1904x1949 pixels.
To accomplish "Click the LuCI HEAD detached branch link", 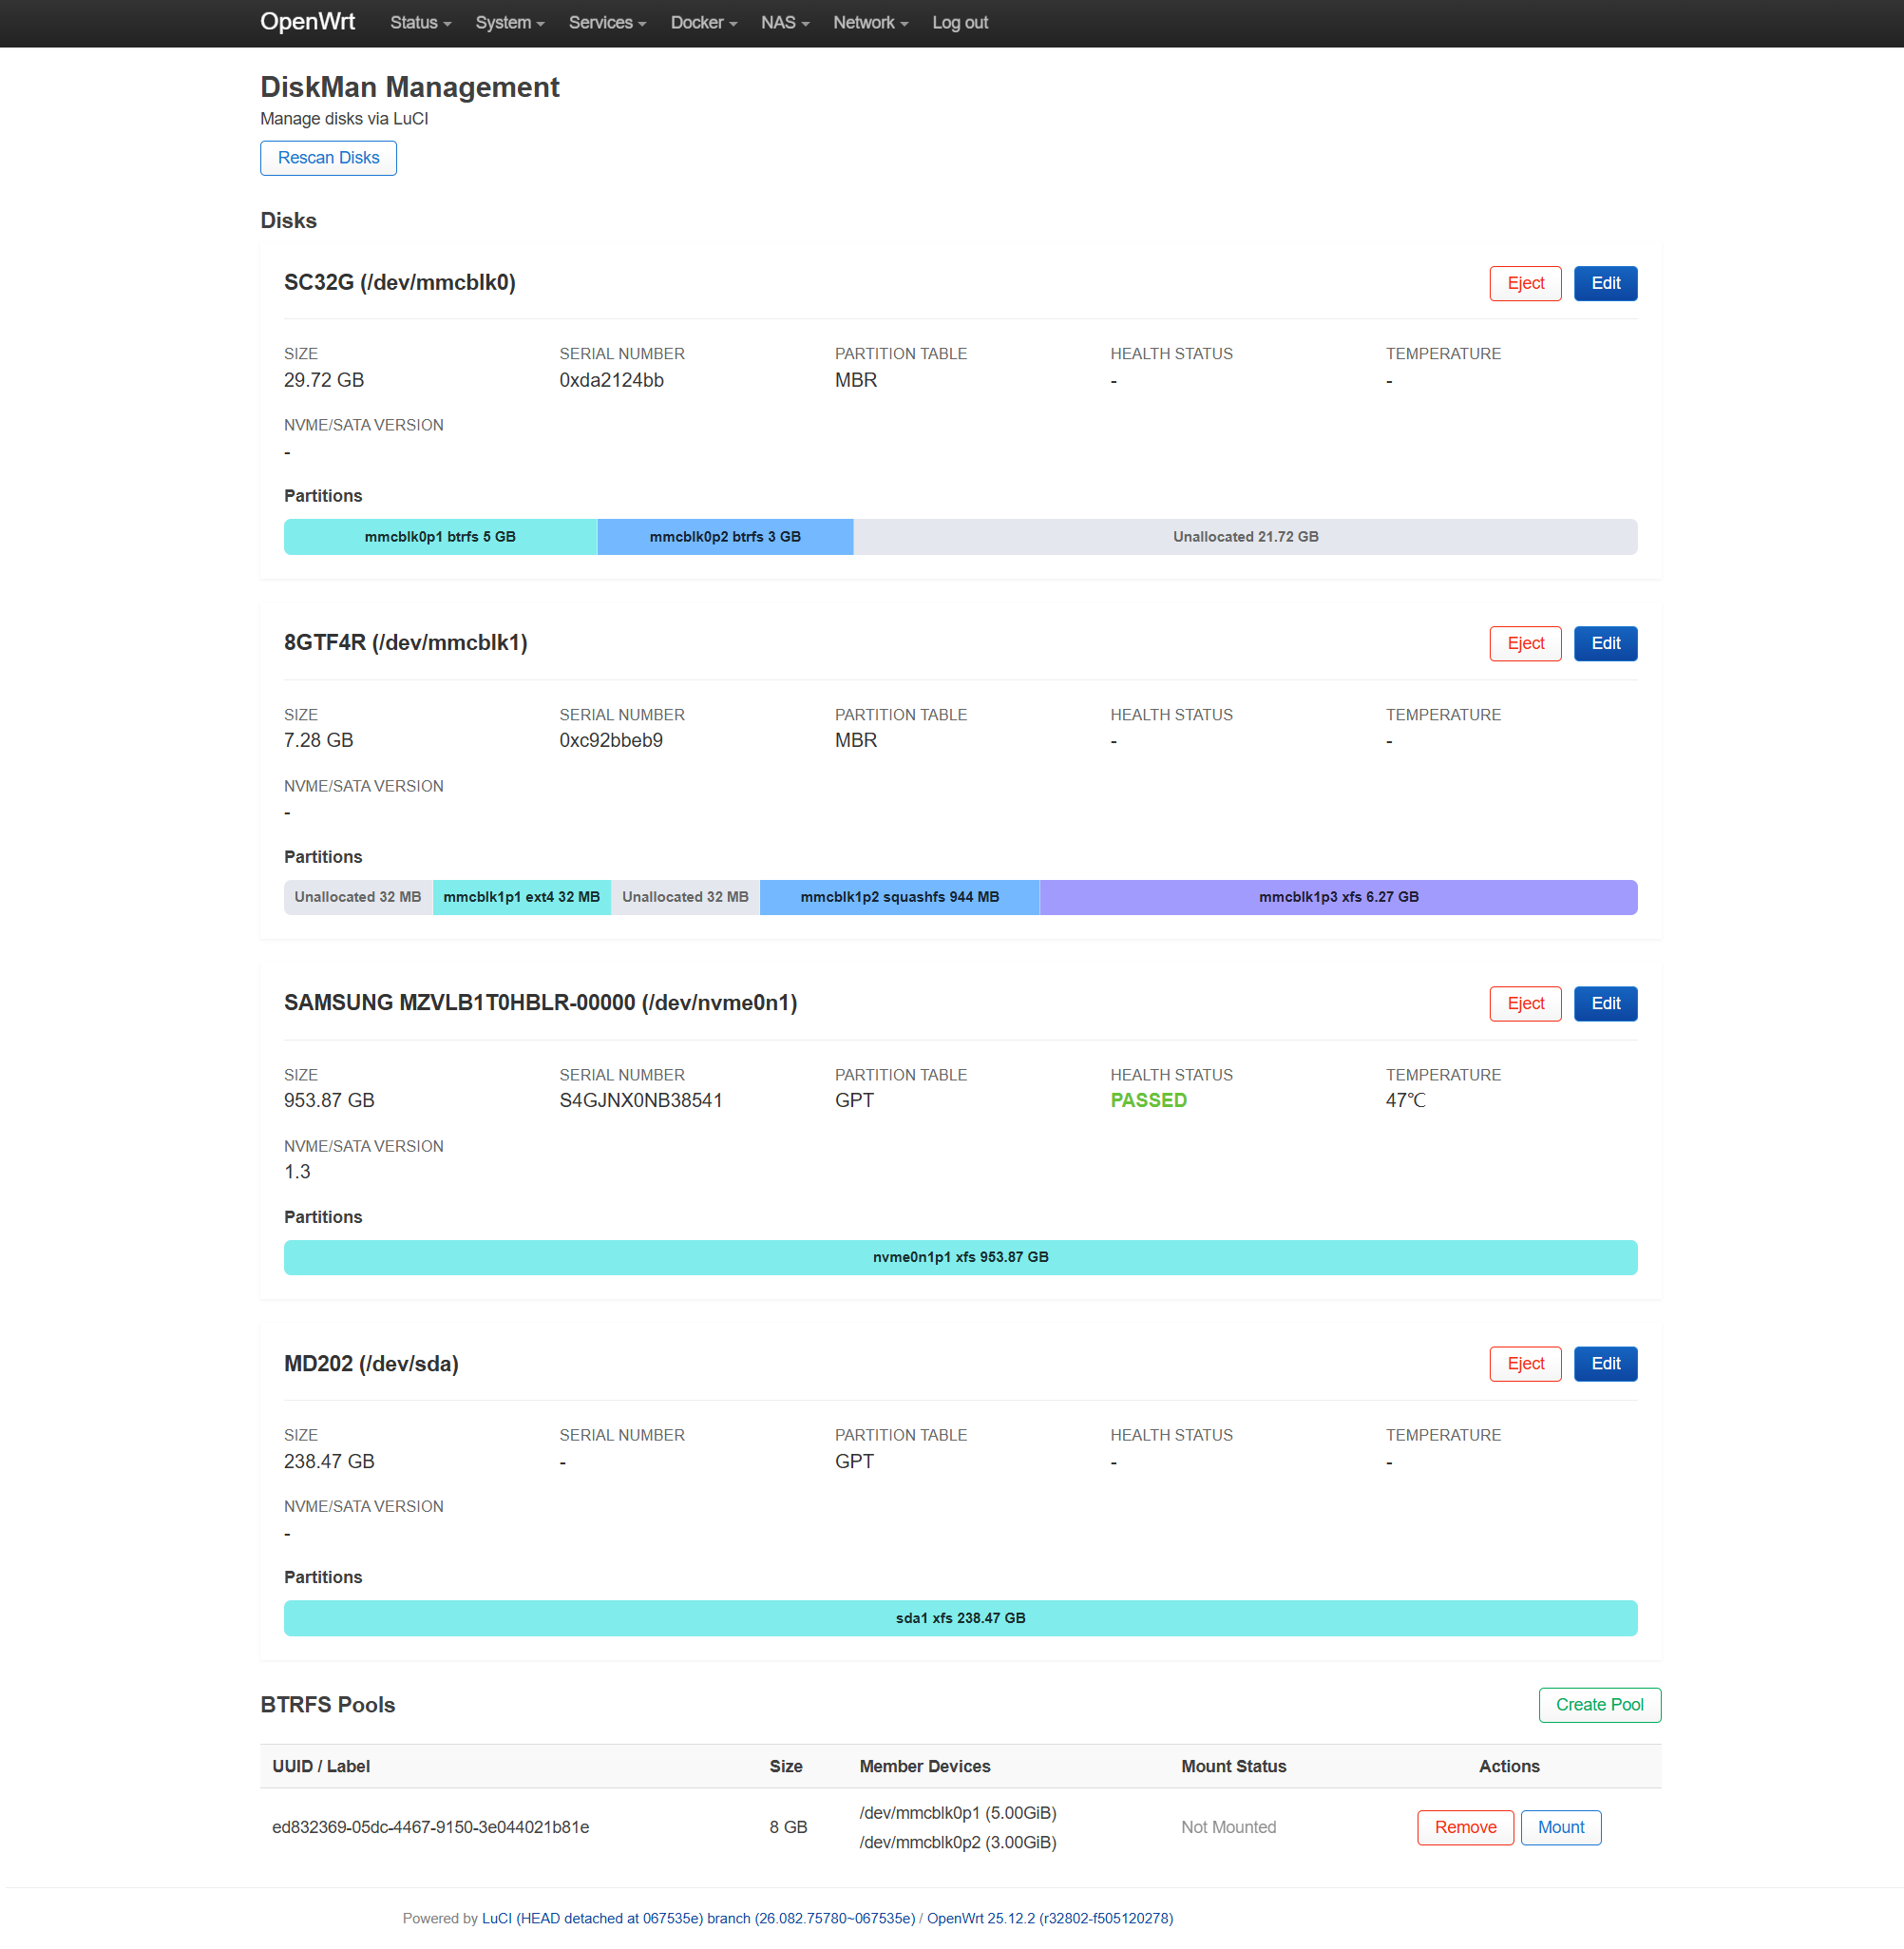I will pos(698,1918).
